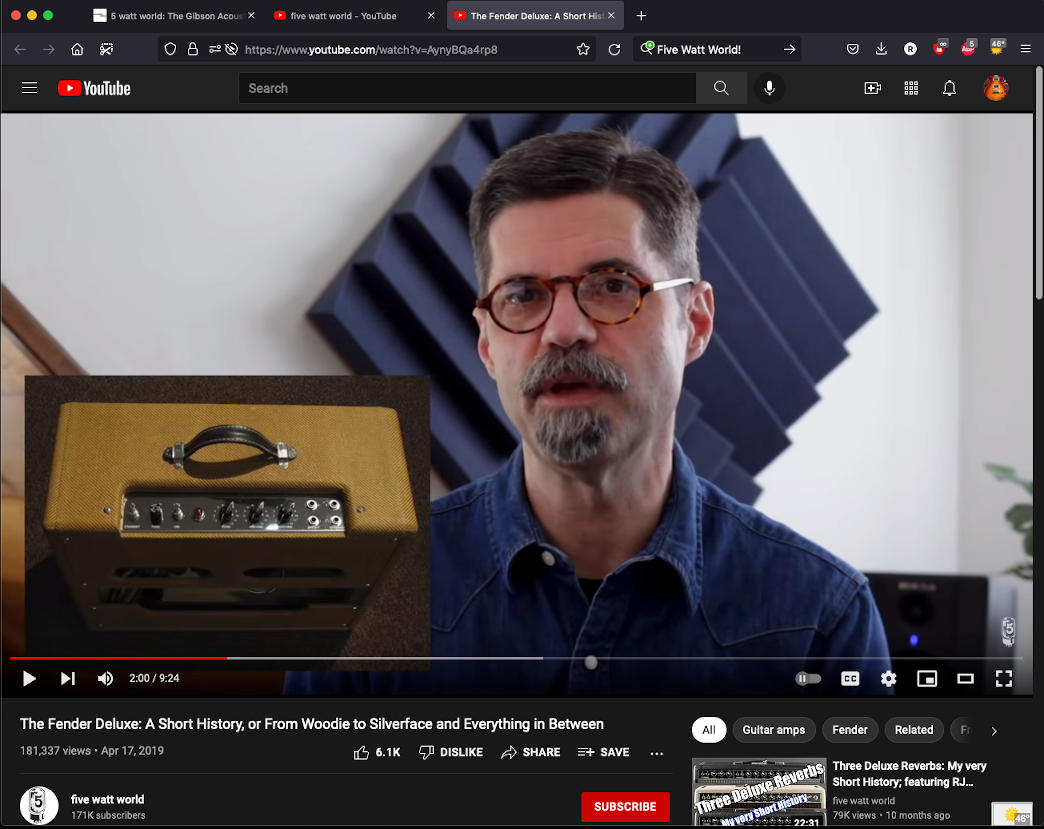1044x829 pixels.
Task: Subscribe to five watt world
Action: pos(625,806)
